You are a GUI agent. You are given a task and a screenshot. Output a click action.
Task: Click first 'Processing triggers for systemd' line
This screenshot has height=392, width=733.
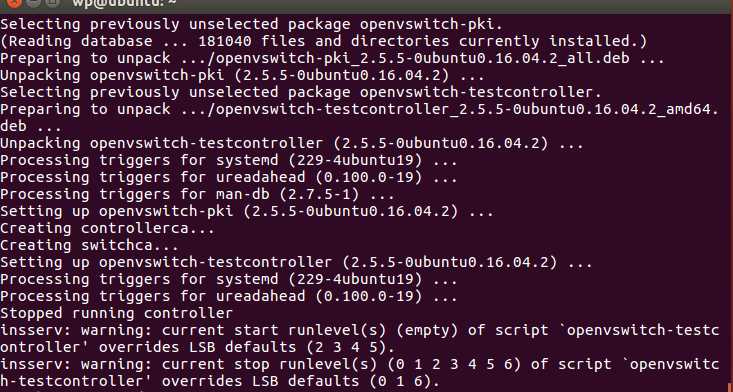coord(229,160)
